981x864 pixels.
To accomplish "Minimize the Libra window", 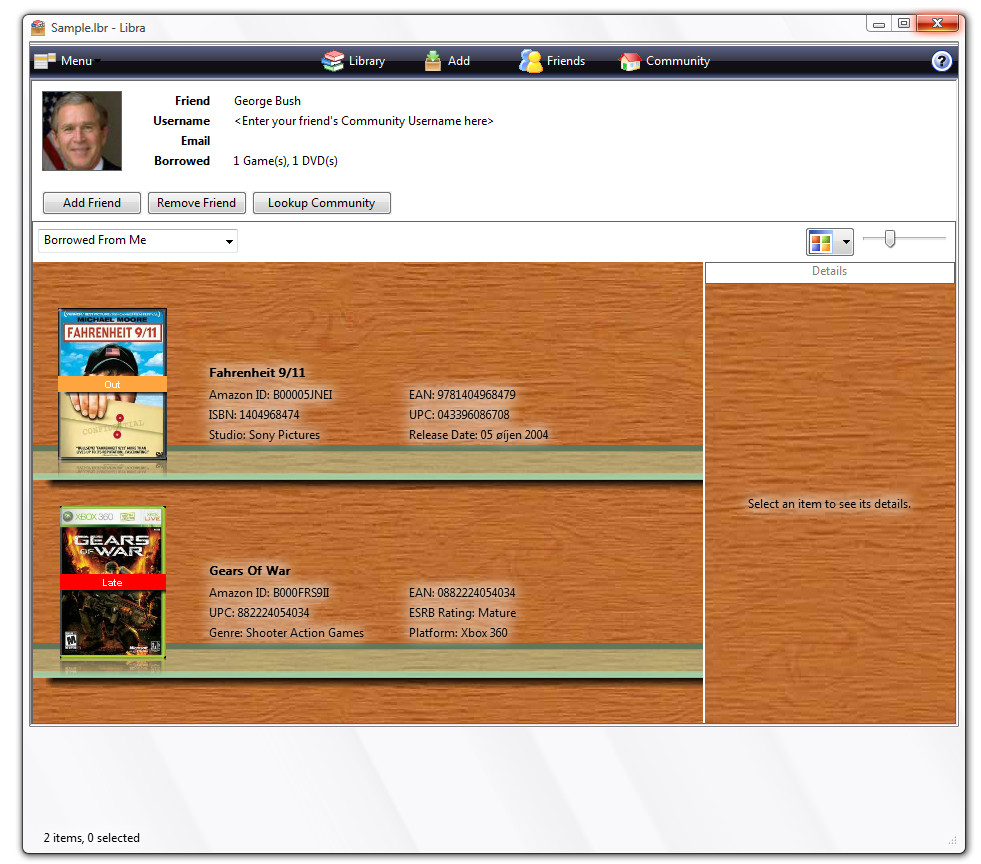I will (879, 24).
